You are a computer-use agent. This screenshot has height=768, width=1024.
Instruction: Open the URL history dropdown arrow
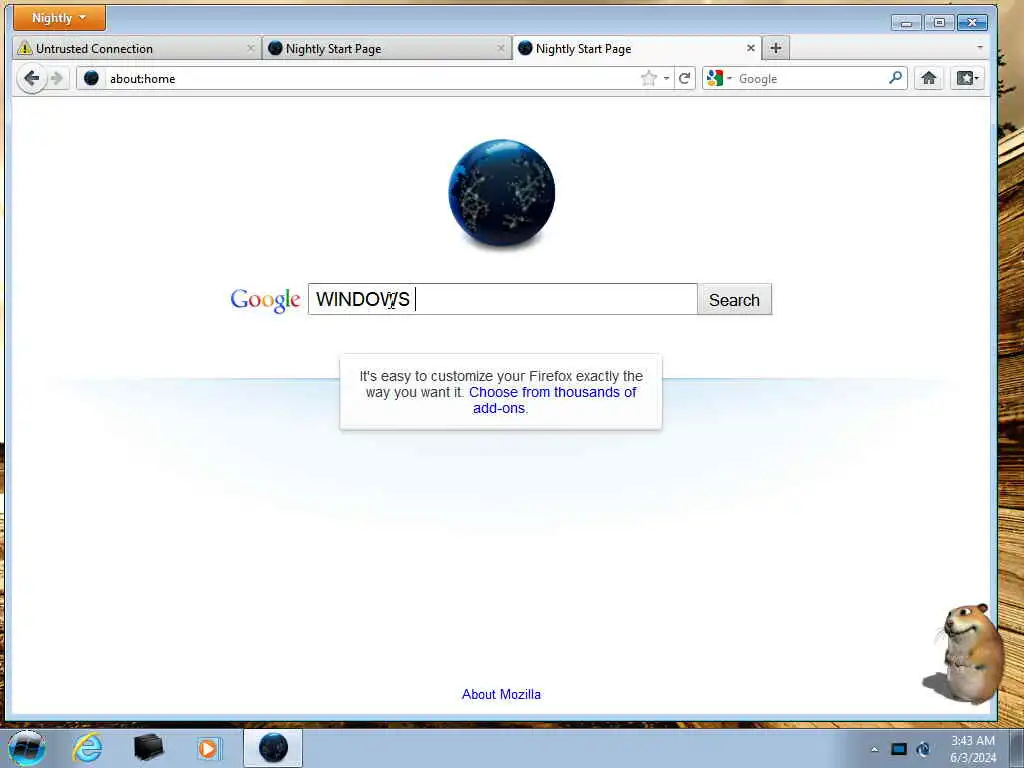(x=666, y=78)
